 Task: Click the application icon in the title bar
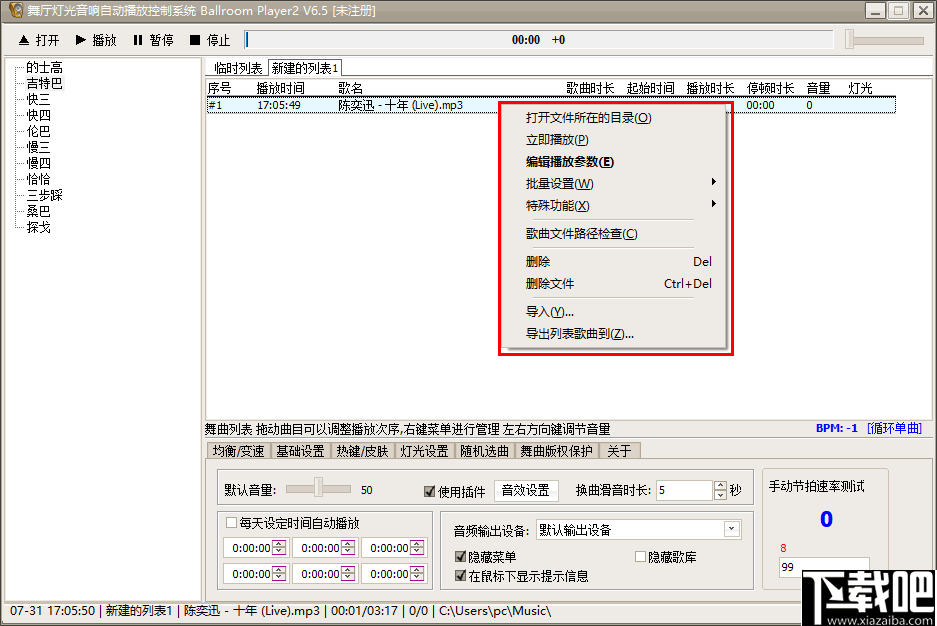point(14,11)
